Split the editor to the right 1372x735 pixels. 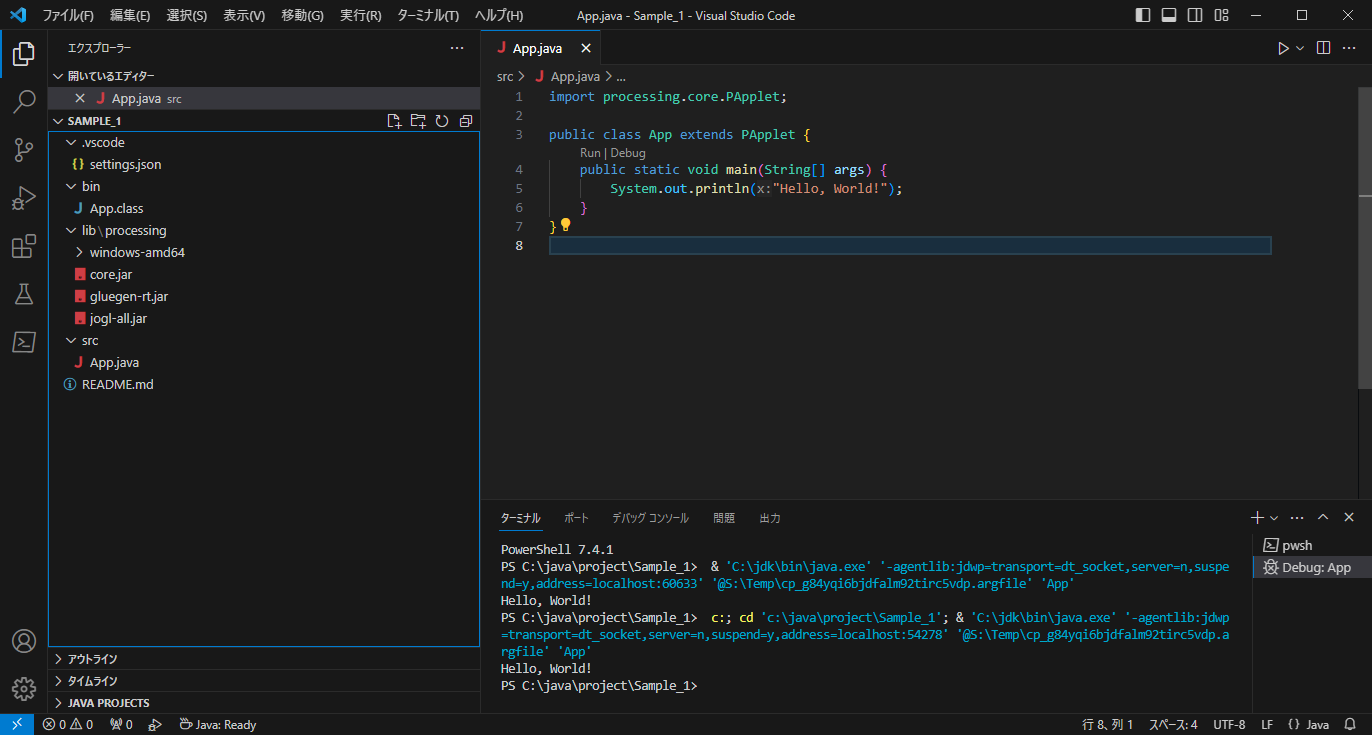point(1323,48)
